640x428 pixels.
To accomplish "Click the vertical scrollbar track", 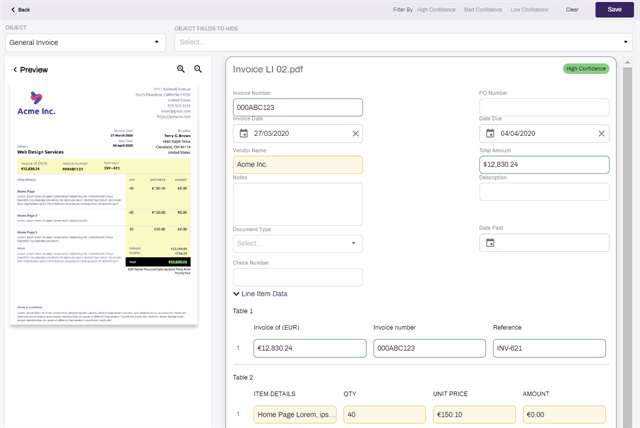I will click(x=627, y=247).
